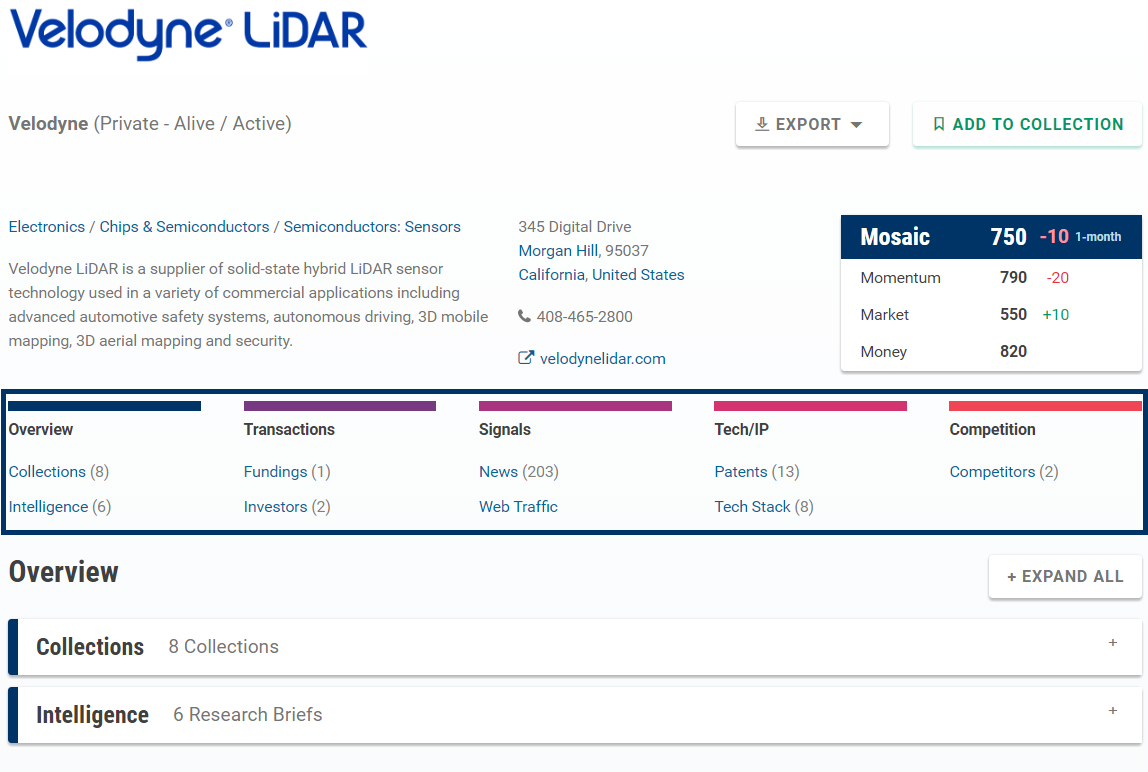The height and width of the screenshot is (772, 1148).
Task: Click the Expand All button
Action: tap(1065, 576)
